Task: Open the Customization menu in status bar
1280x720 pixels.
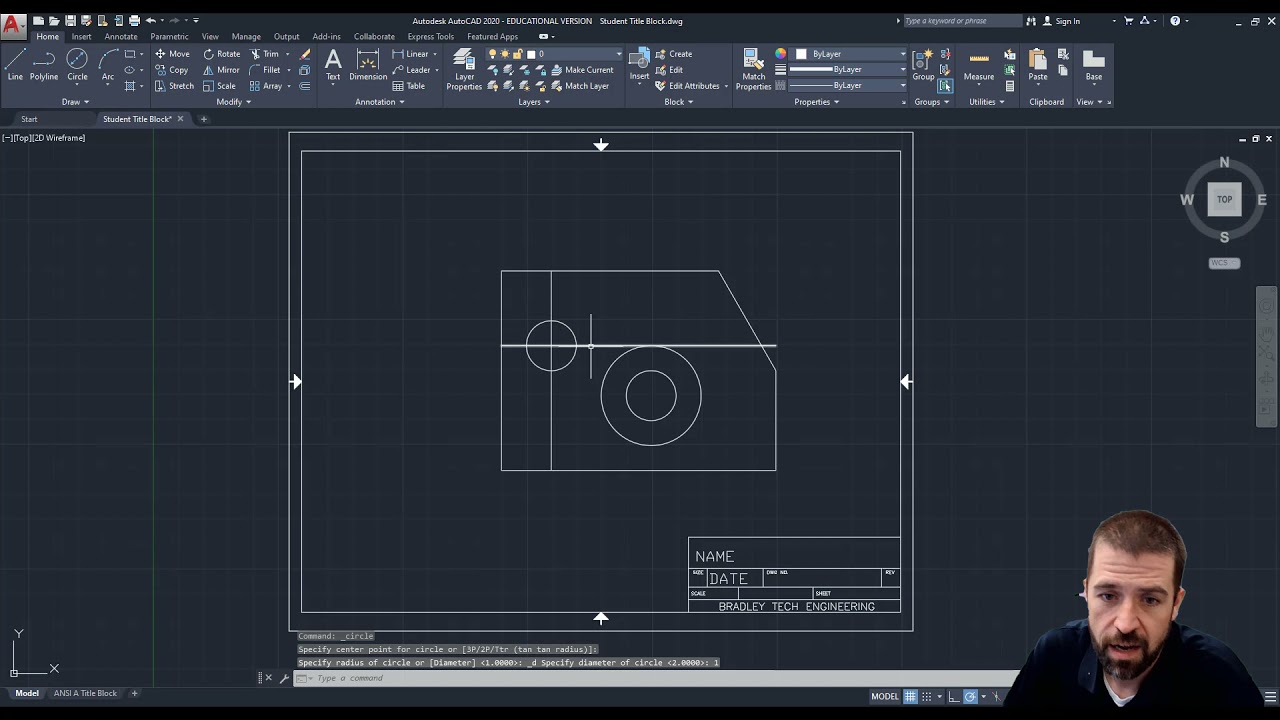Action: coord(1271,697)
